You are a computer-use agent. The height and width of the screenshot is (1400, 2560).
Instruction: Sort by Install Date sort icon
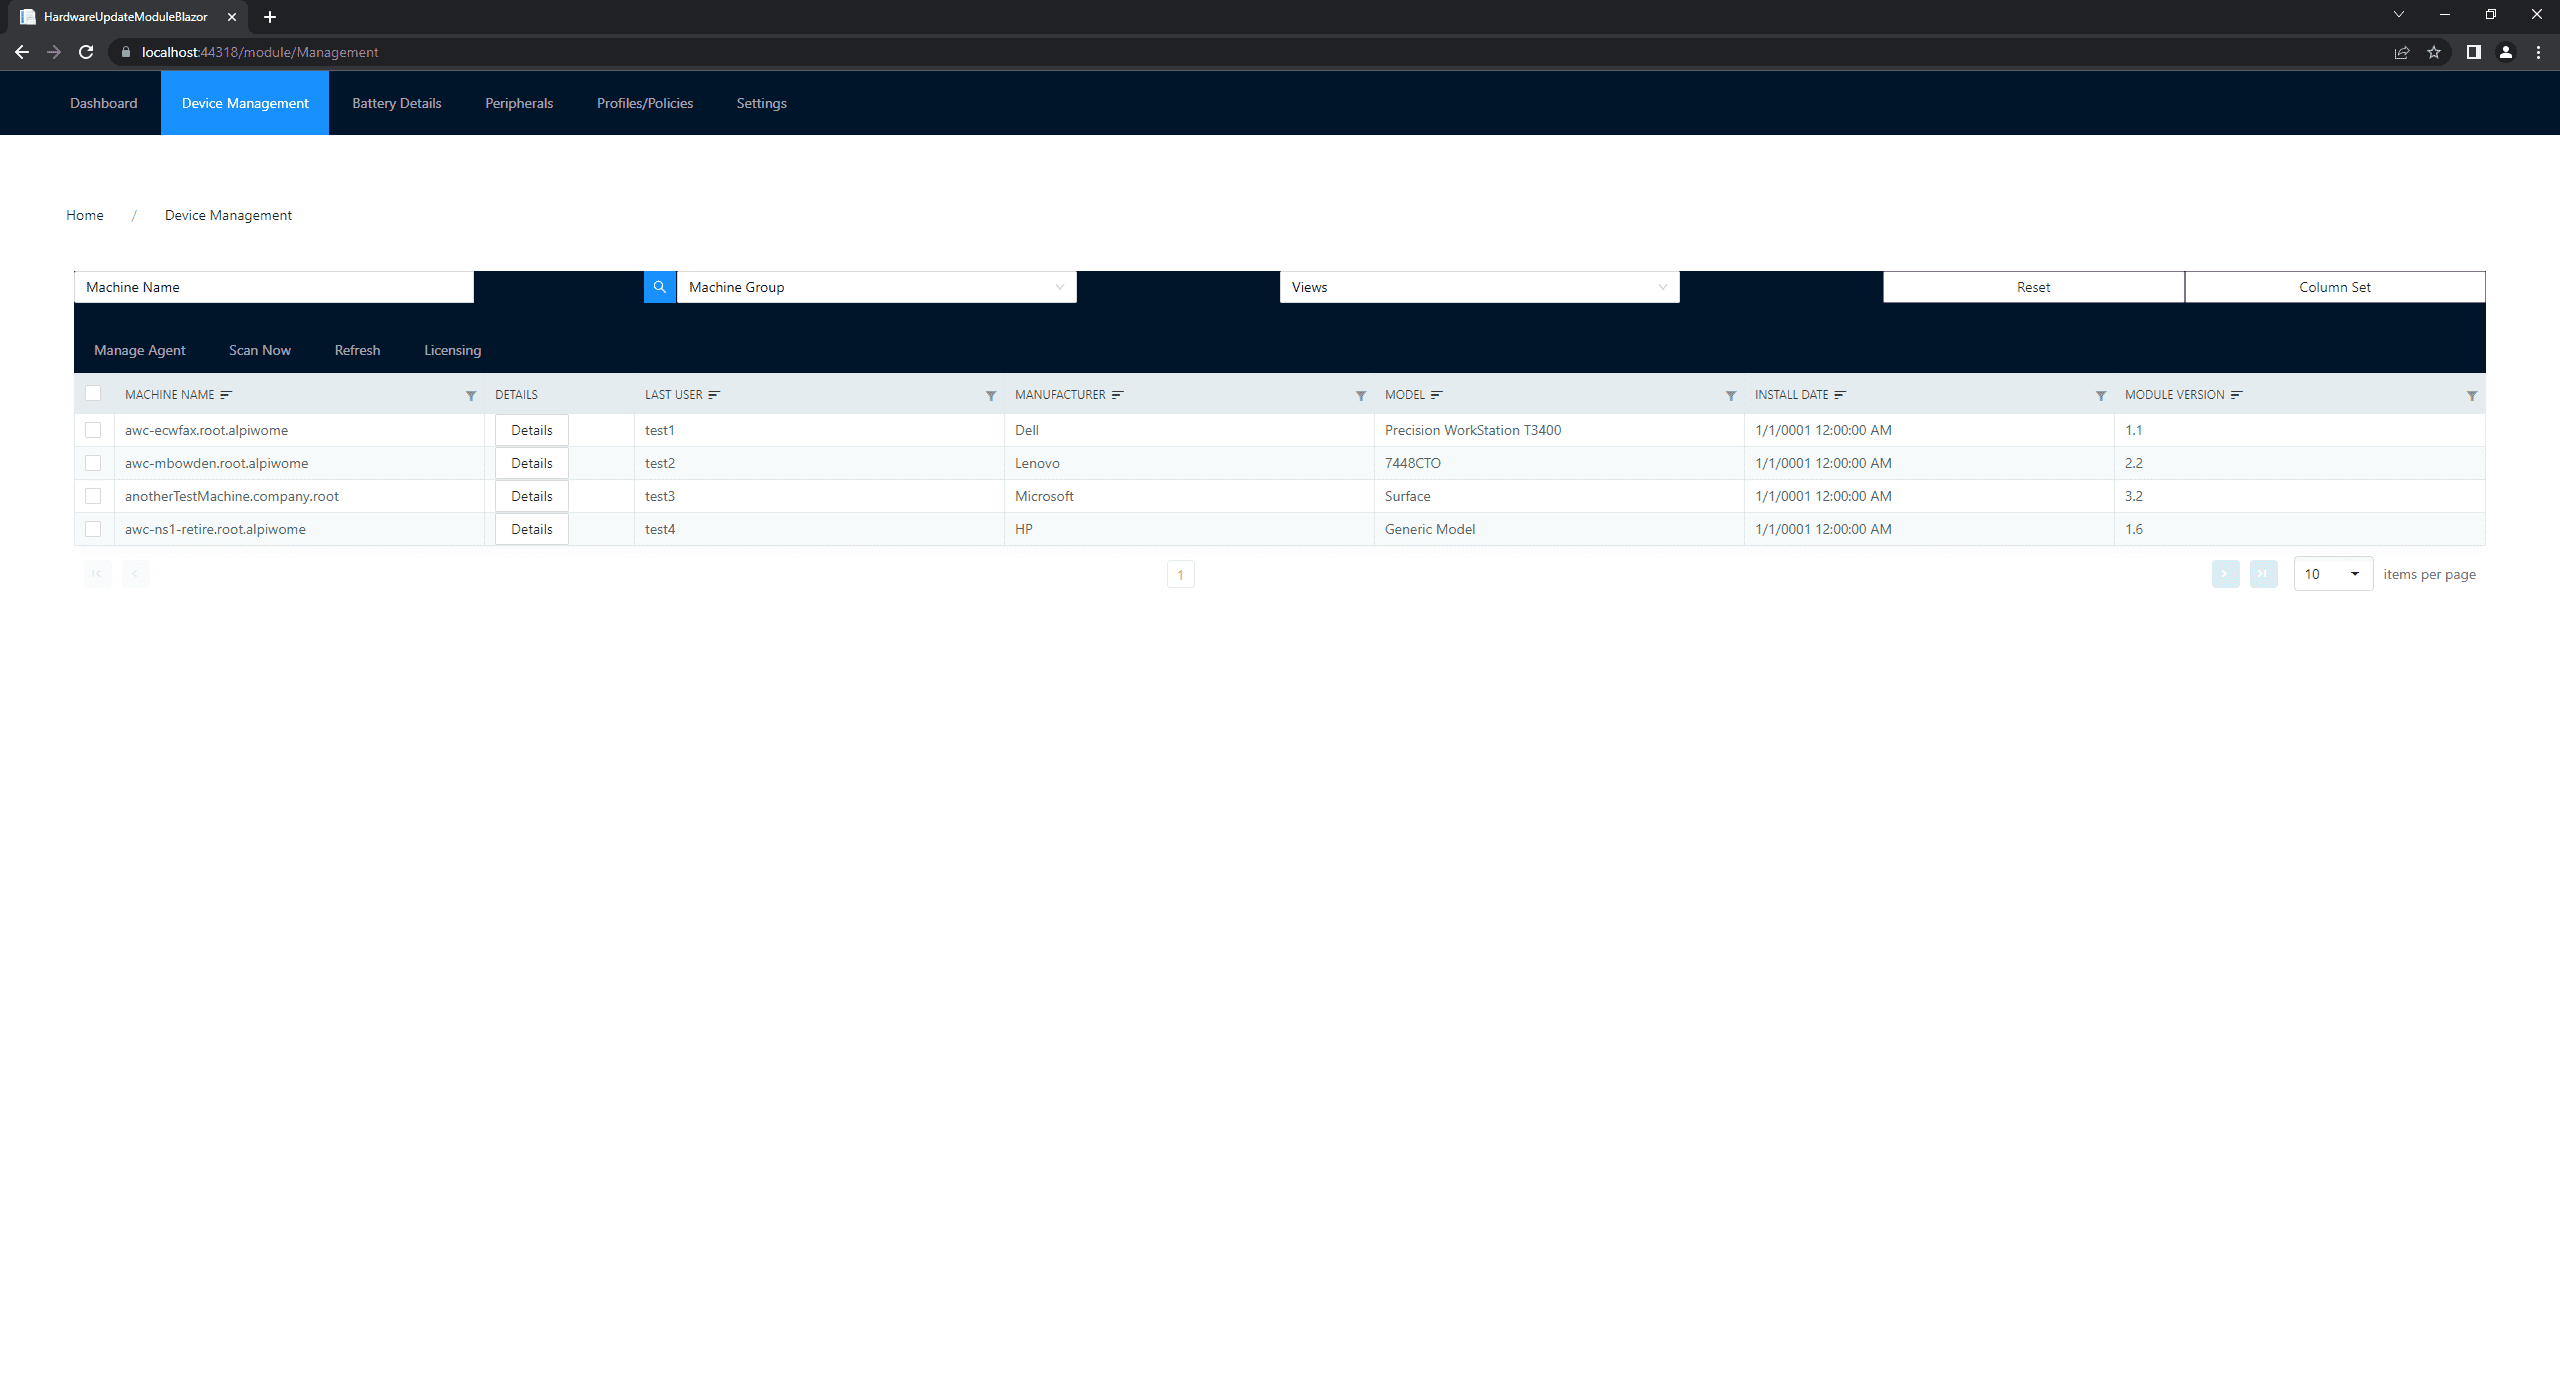[1840, 395]
